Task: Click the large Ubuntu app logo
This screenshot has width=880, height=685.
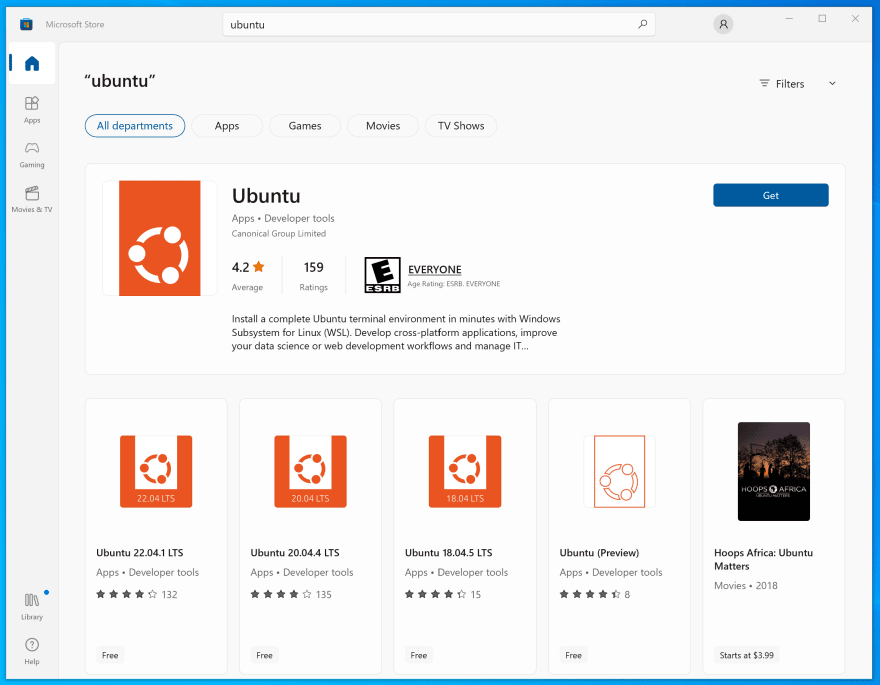Action: point(160,238)
